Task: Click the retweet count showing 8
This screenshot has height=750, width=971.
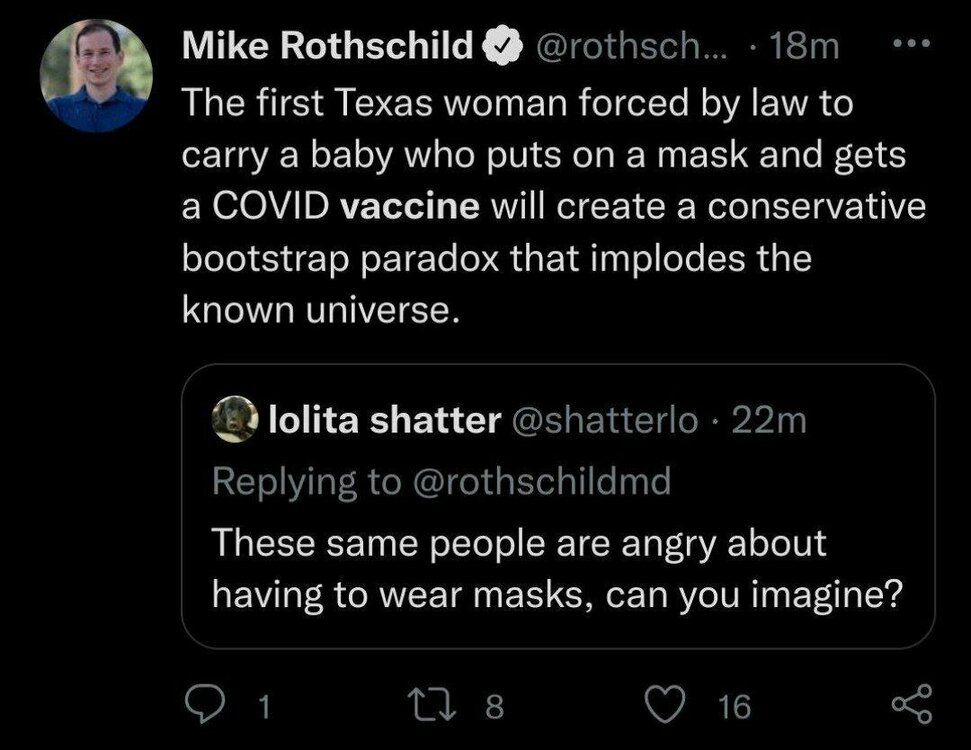Action: (x=492, y=708)
